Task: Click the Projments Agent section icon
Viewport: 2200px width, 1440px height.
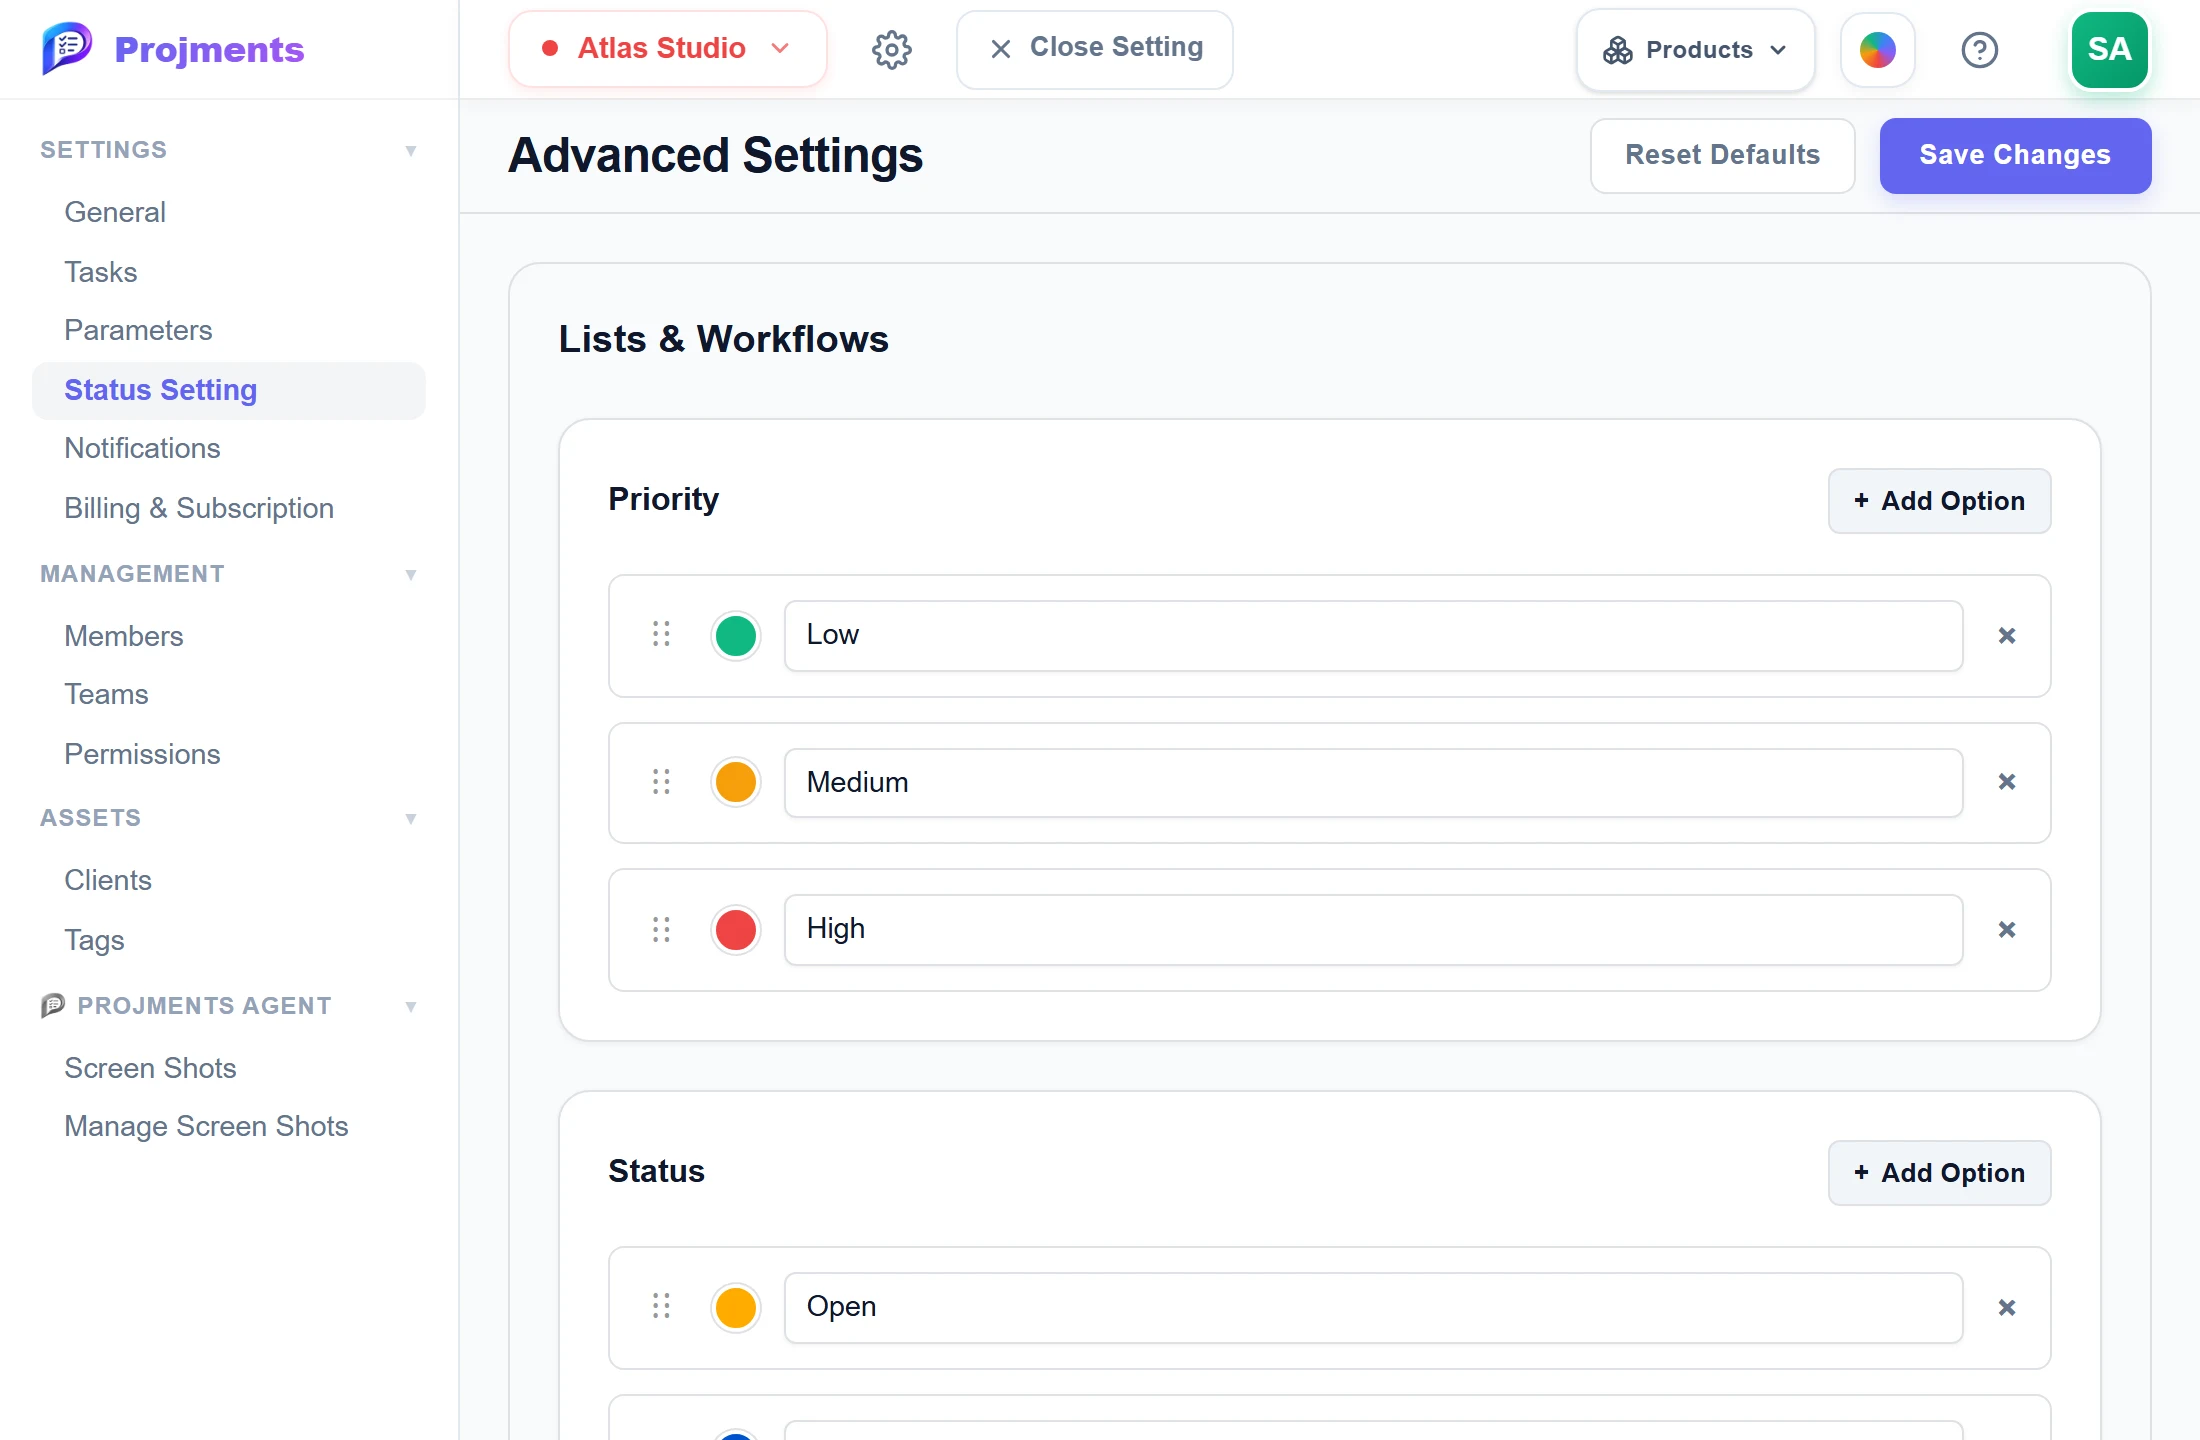Action: click(x=53, y=1005)
